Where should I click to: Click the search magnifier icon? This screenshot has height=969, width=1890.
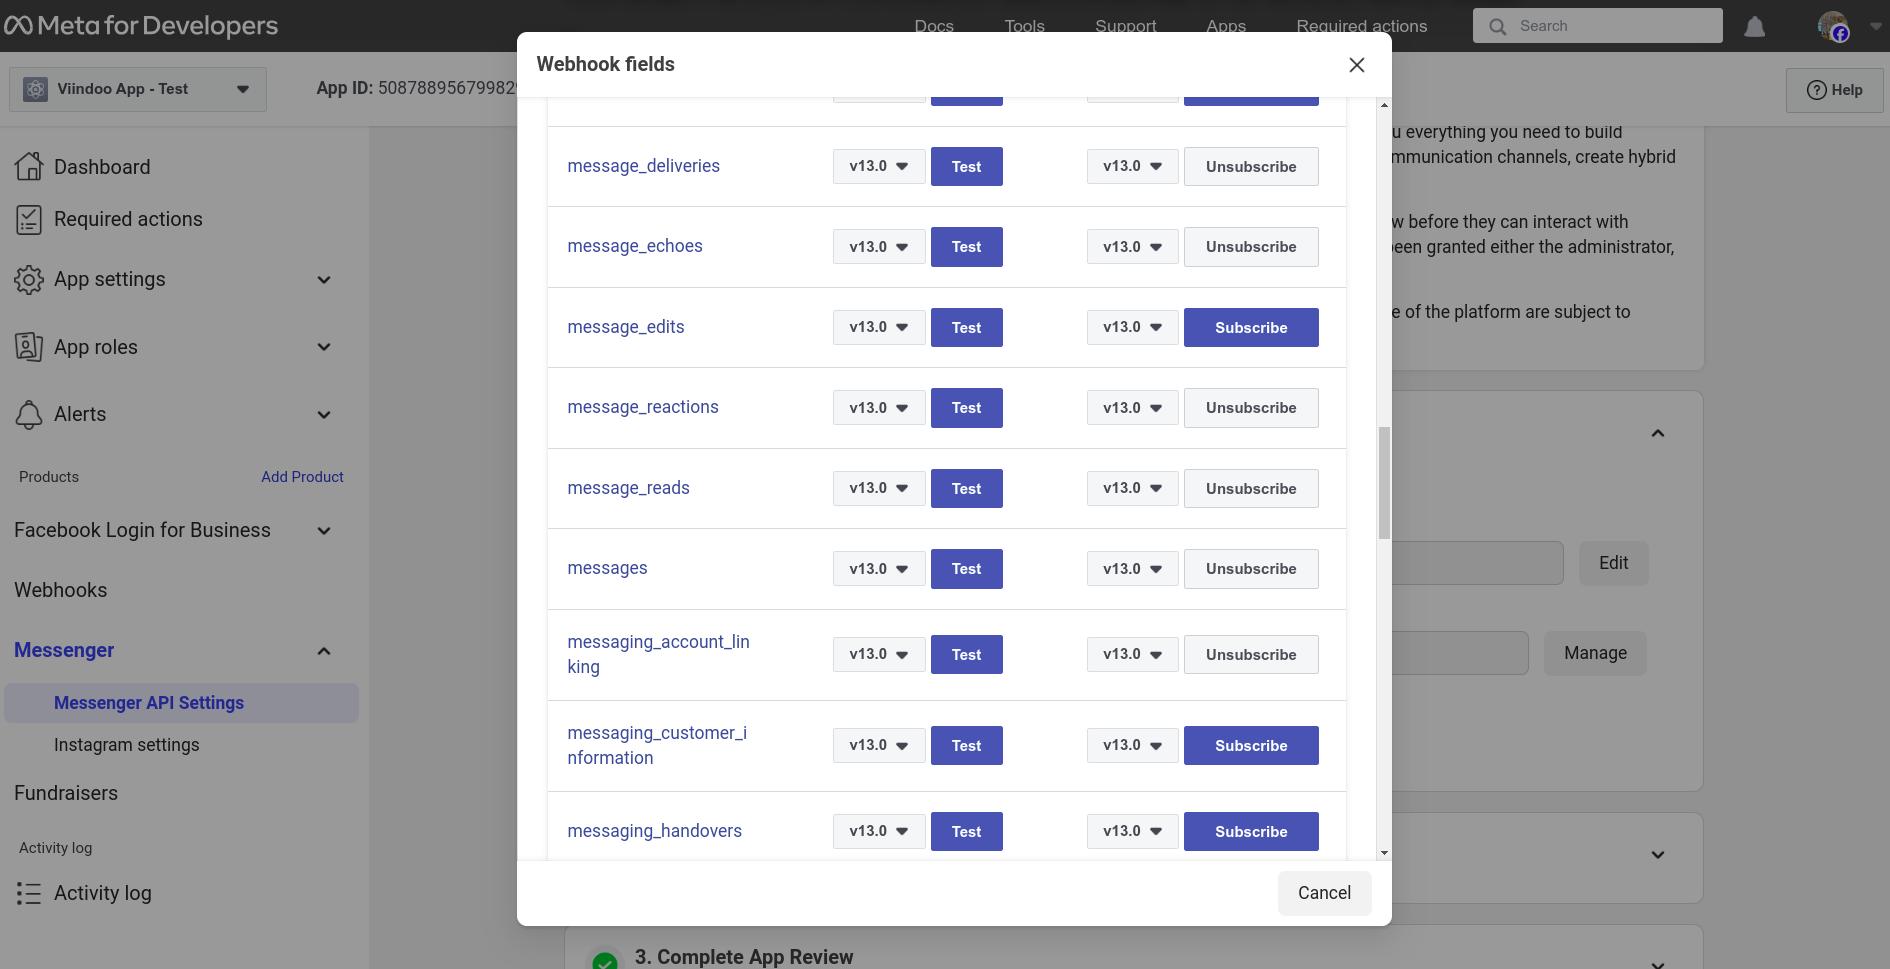(x=1497, y=26)
